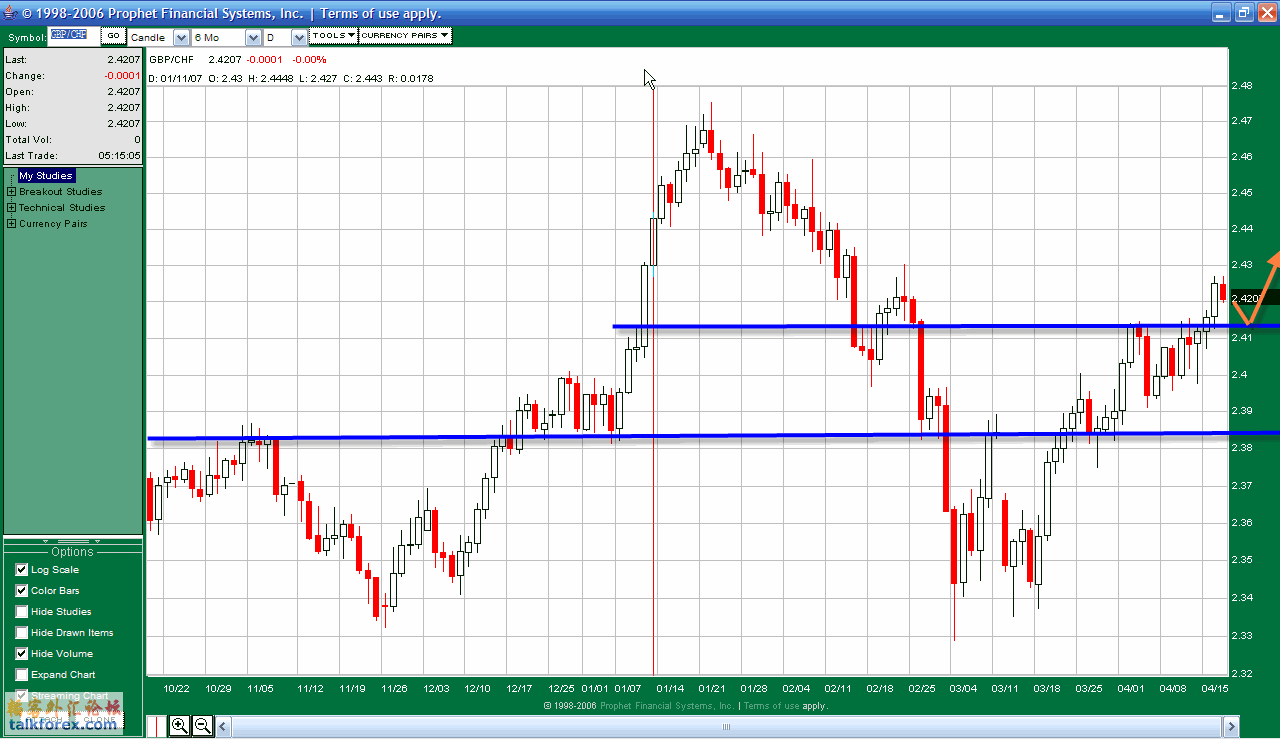Click the Change value -0.0001 in quote panel
The height and width of the screenshot is (740, 1280).
pyautogui.click(x=122, y=76)
